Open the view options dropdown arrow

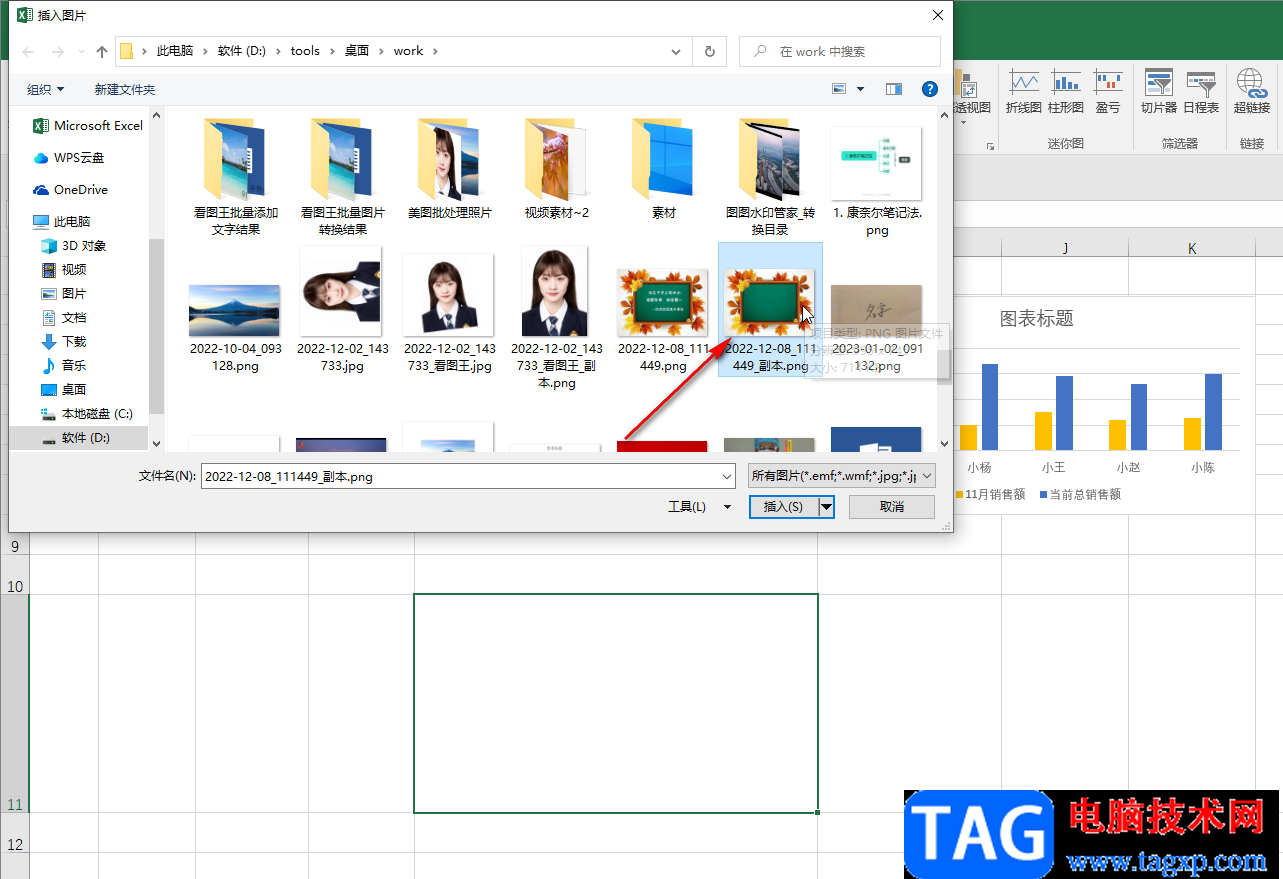pos(860,89)
